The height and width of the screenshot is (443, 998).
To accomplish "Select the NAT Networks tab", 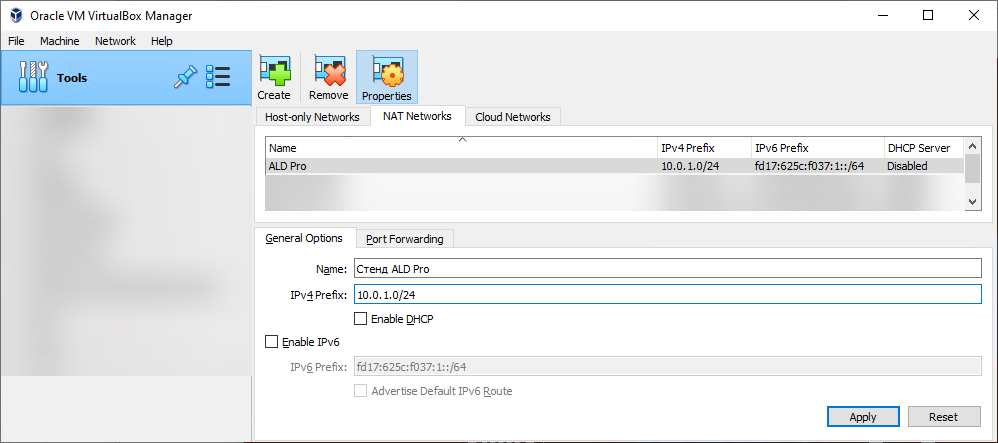I will coord(418,116).
